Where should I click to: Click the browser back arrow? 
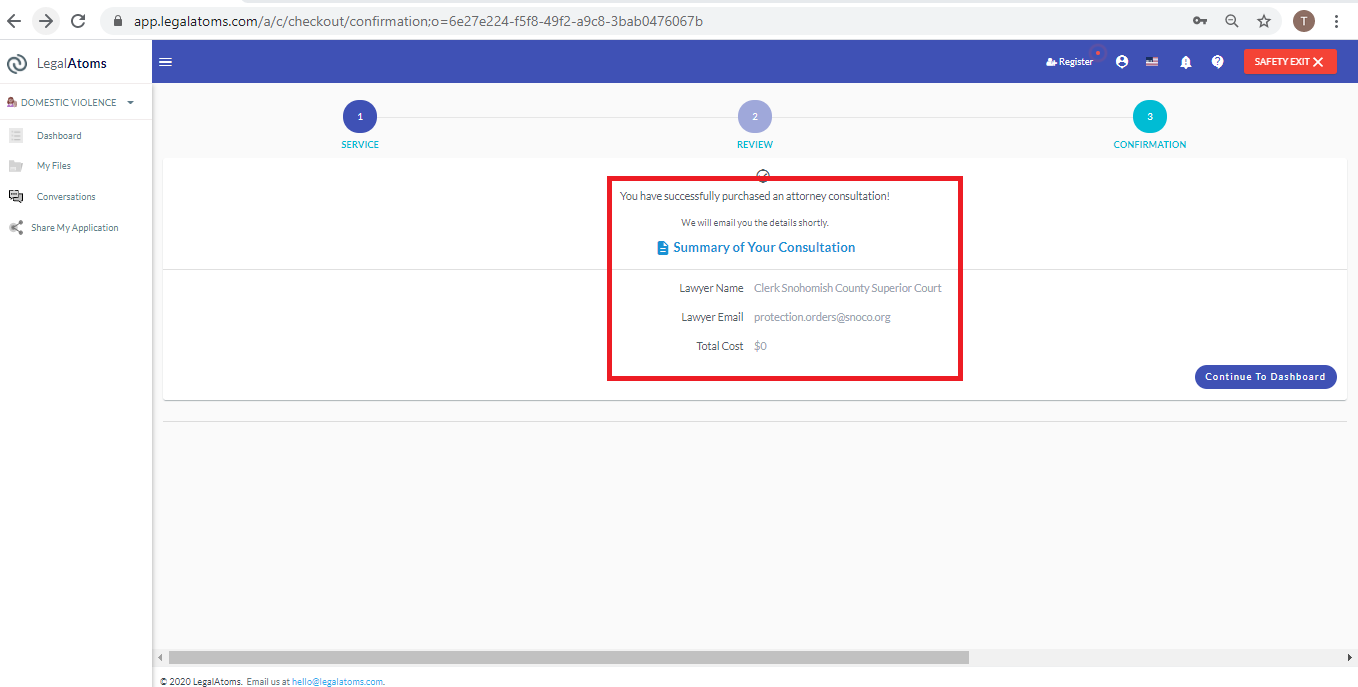pos(14,20)
